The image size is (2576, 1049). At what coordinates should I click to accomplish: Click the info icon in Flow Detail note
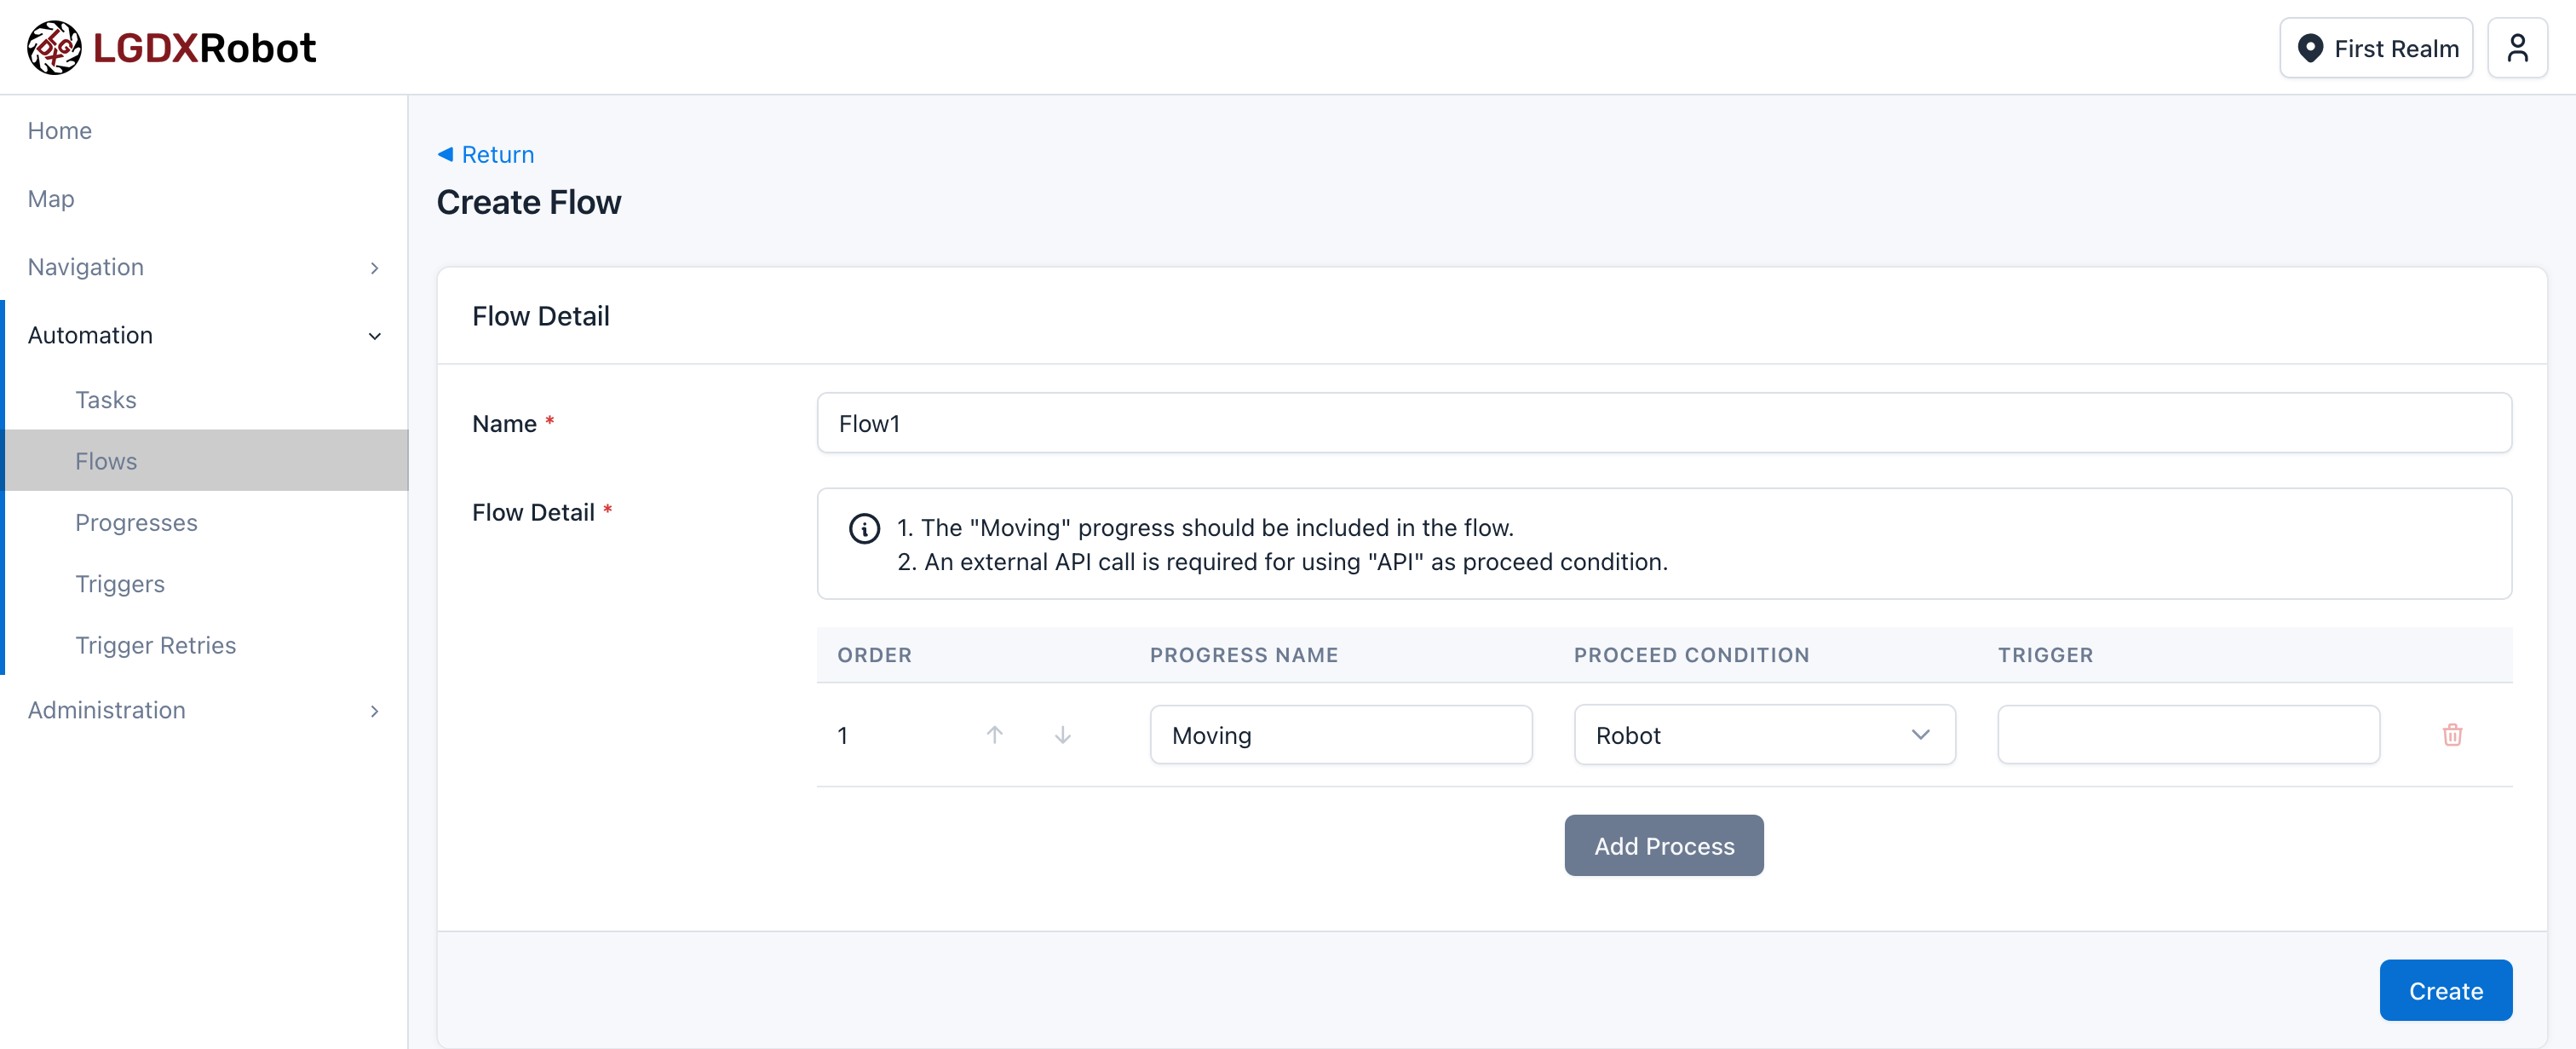864,528
